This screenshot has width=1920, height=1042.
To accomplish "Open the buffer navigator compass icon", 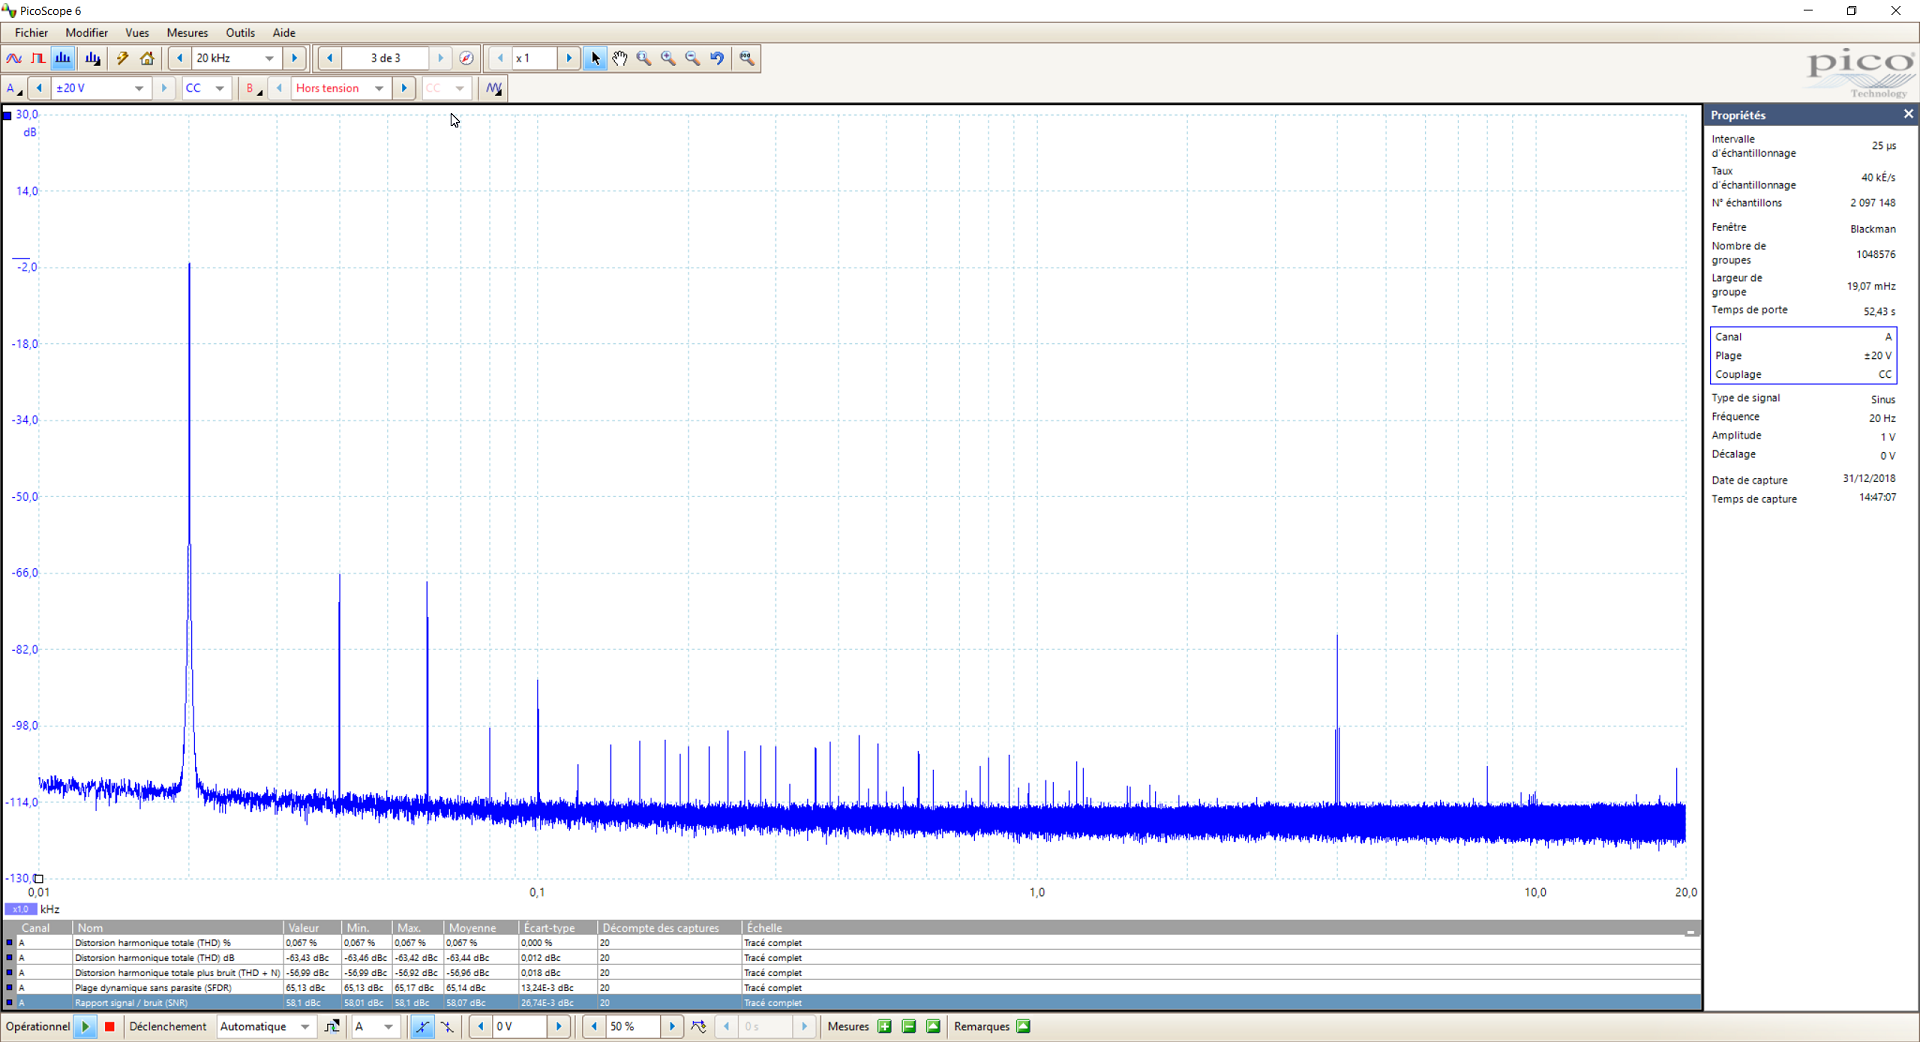I will point(466,58).
